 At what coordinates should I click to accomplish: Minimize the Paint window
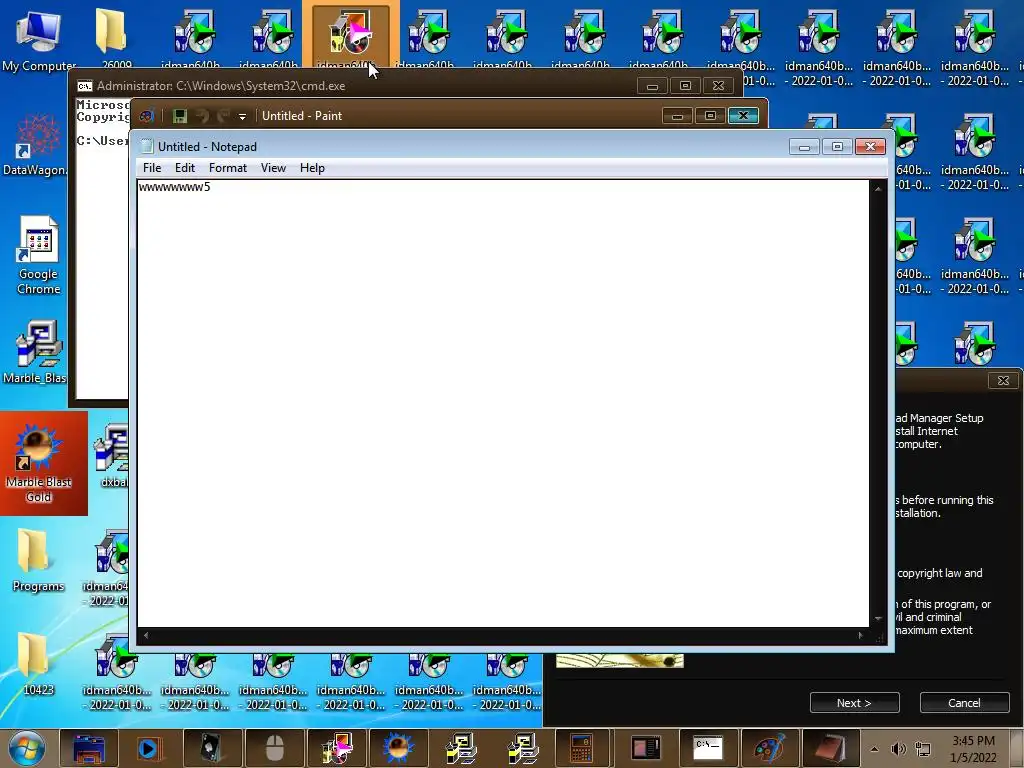677,116
